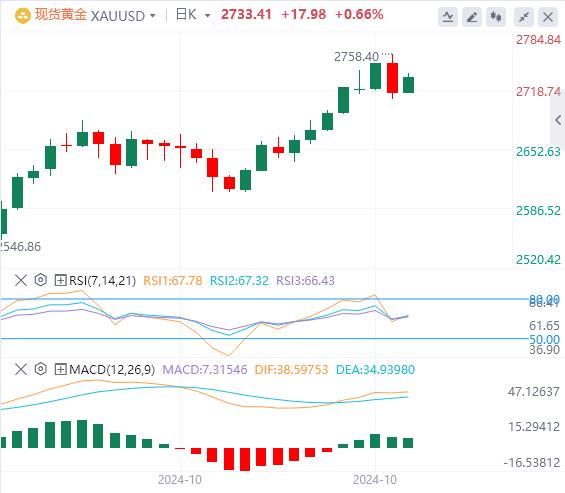Expand the right side panel chevron
Screen dimensions: 565x493
click(558, 120)
